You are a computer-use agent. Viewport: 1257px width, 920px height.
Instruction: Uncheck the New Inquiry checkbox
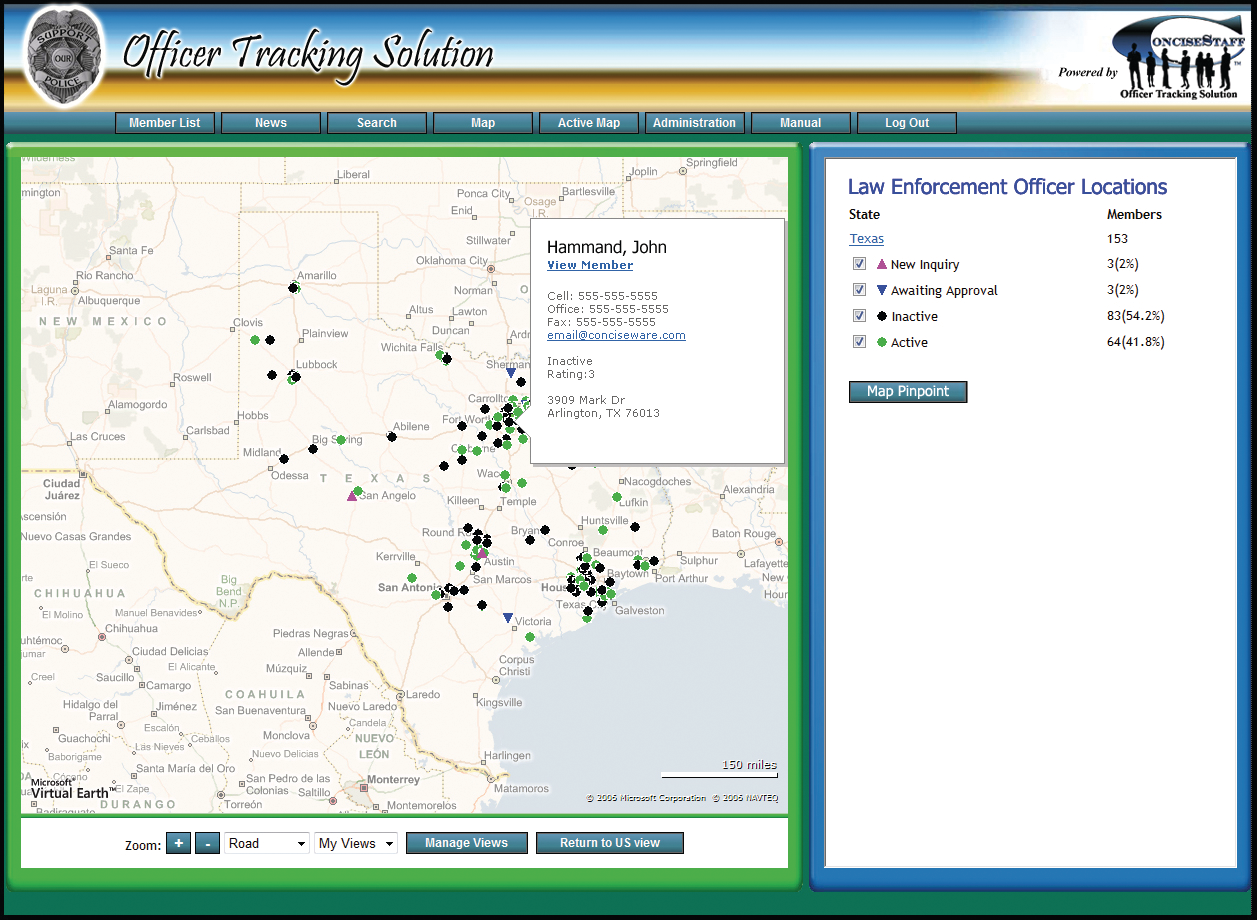(x=859, y=264)
